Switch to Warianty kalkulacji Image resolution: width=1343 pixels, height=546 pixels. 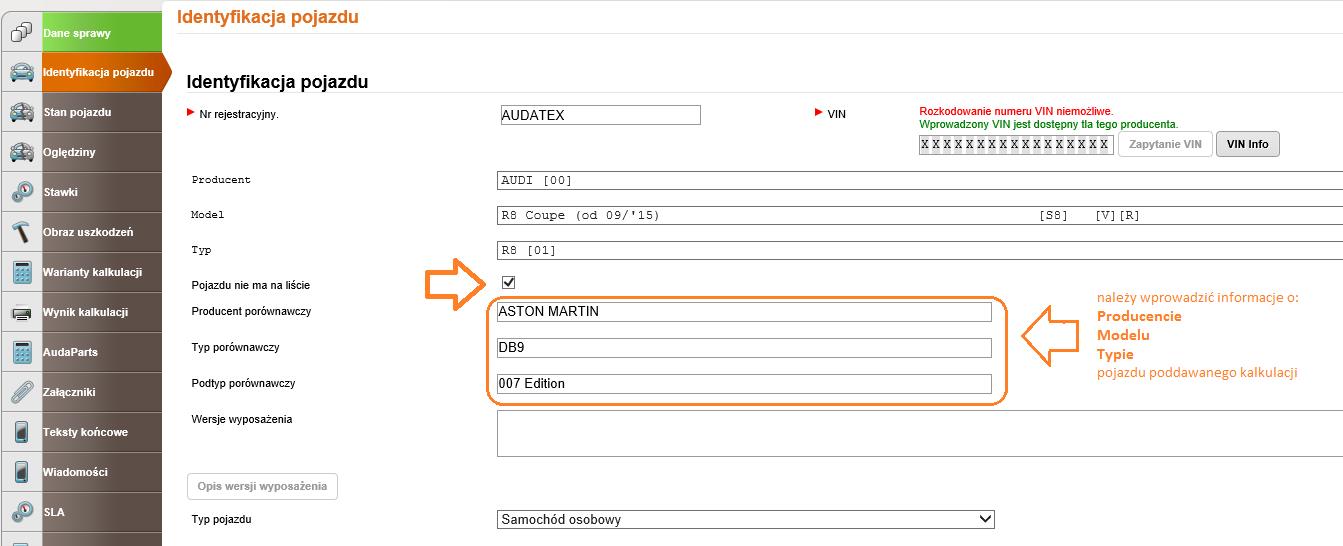point(101,272)
